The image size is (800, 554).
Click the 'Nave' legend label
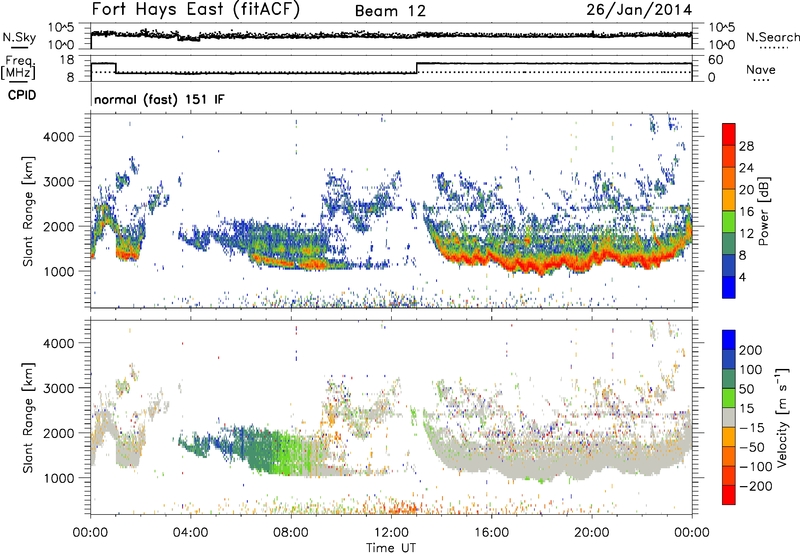[x=760, y=69]
